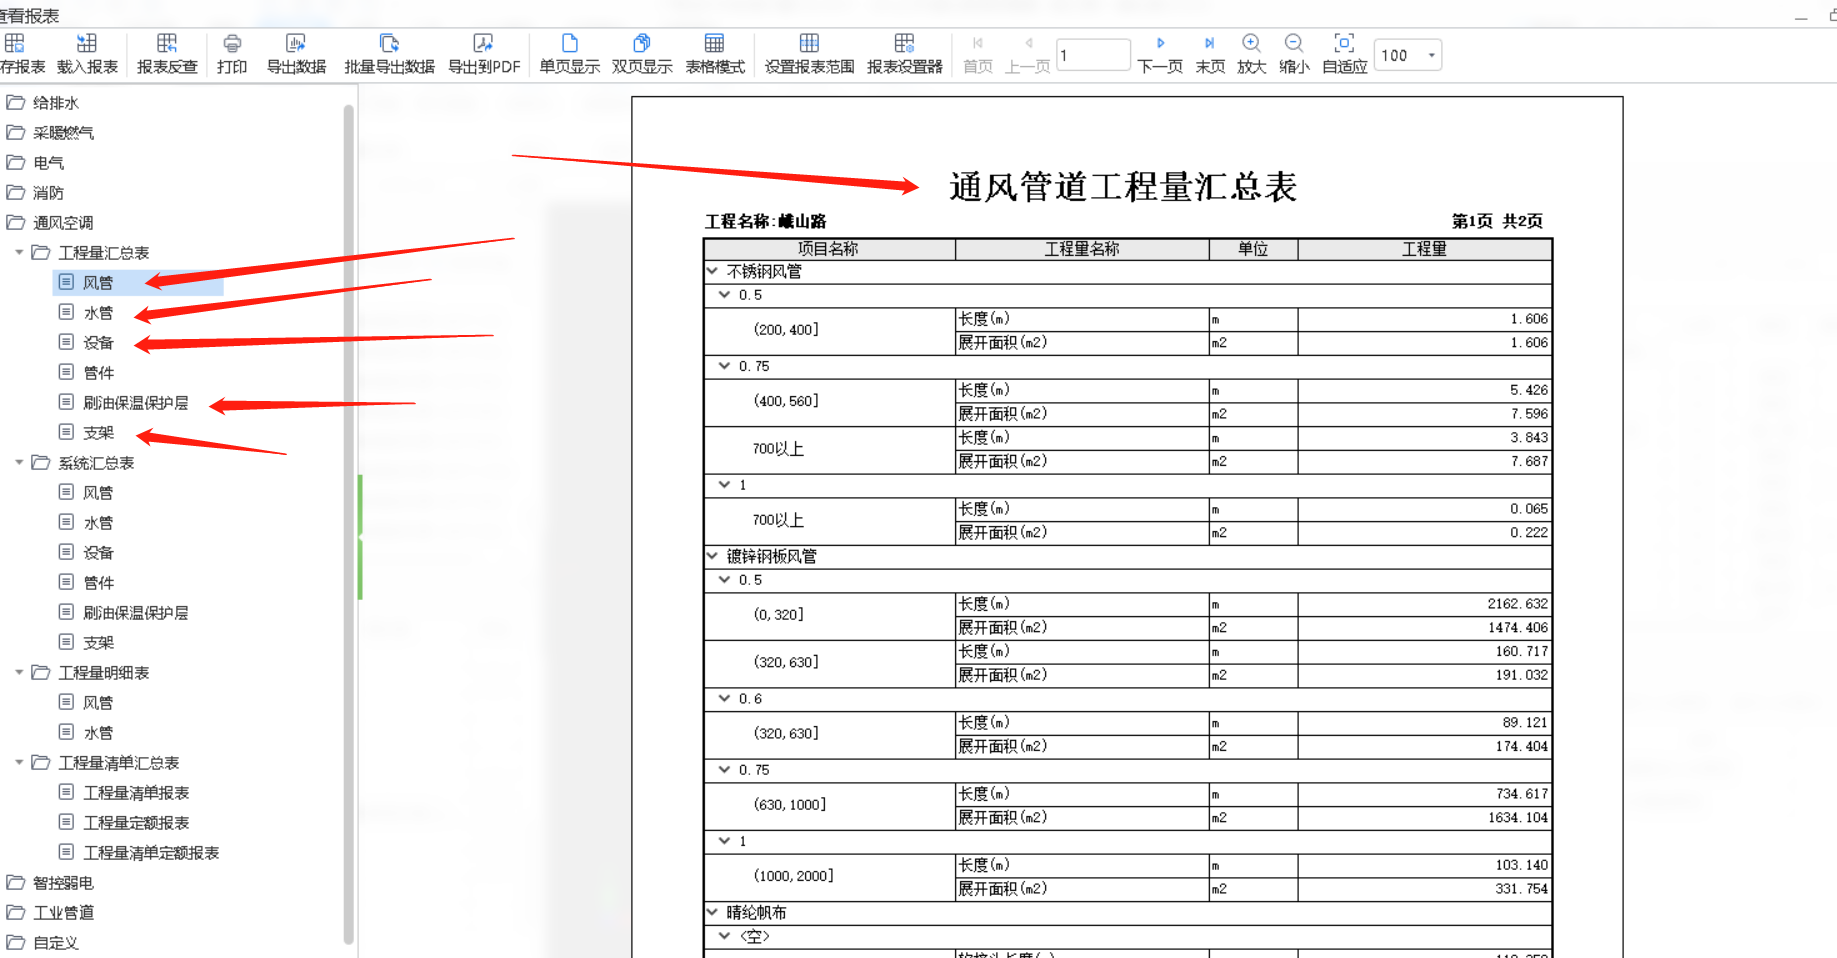
Task: Open the 工业管道 folder
Action: [x=51, y=913]
